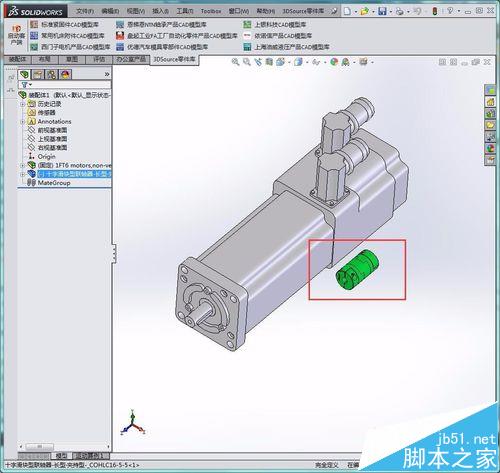Open the Appearances tab in right task pane
The width and height of the screenshot is (500, 473).
tap(490, 148)
